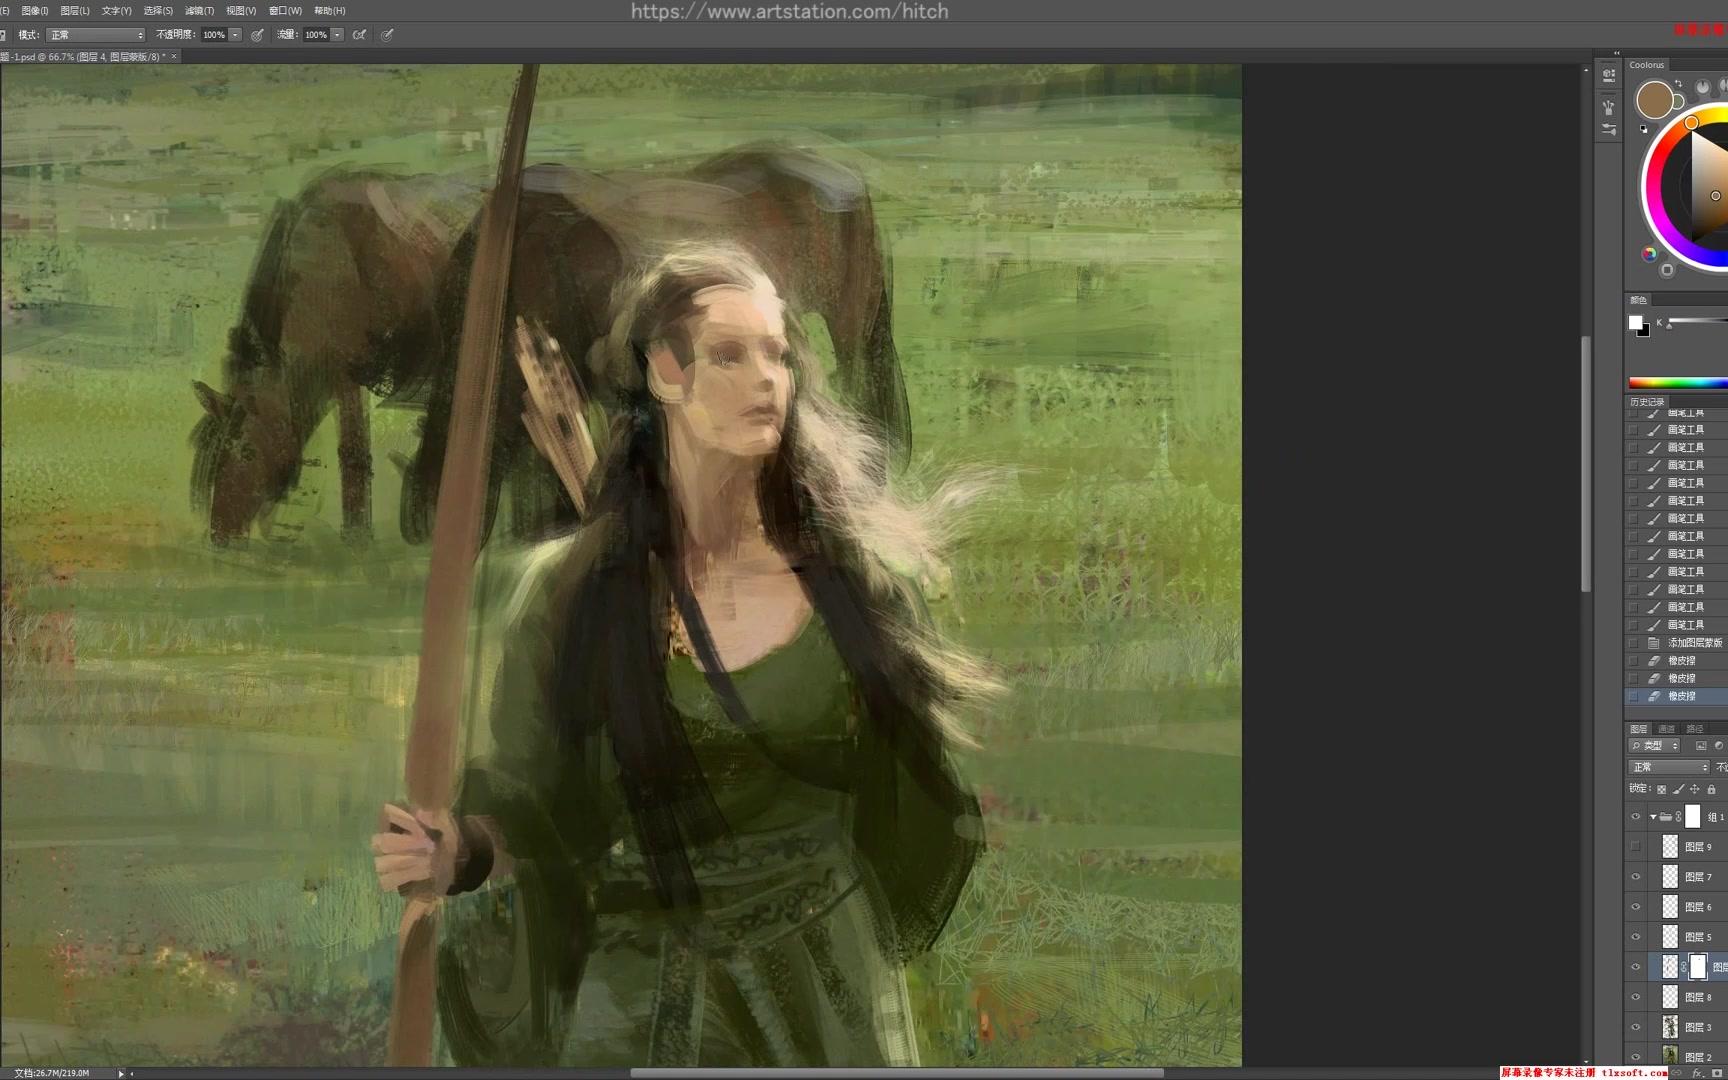1728x1080 pixels.
Task: Hide the selected masked layer
Action: pos(1636,967)
